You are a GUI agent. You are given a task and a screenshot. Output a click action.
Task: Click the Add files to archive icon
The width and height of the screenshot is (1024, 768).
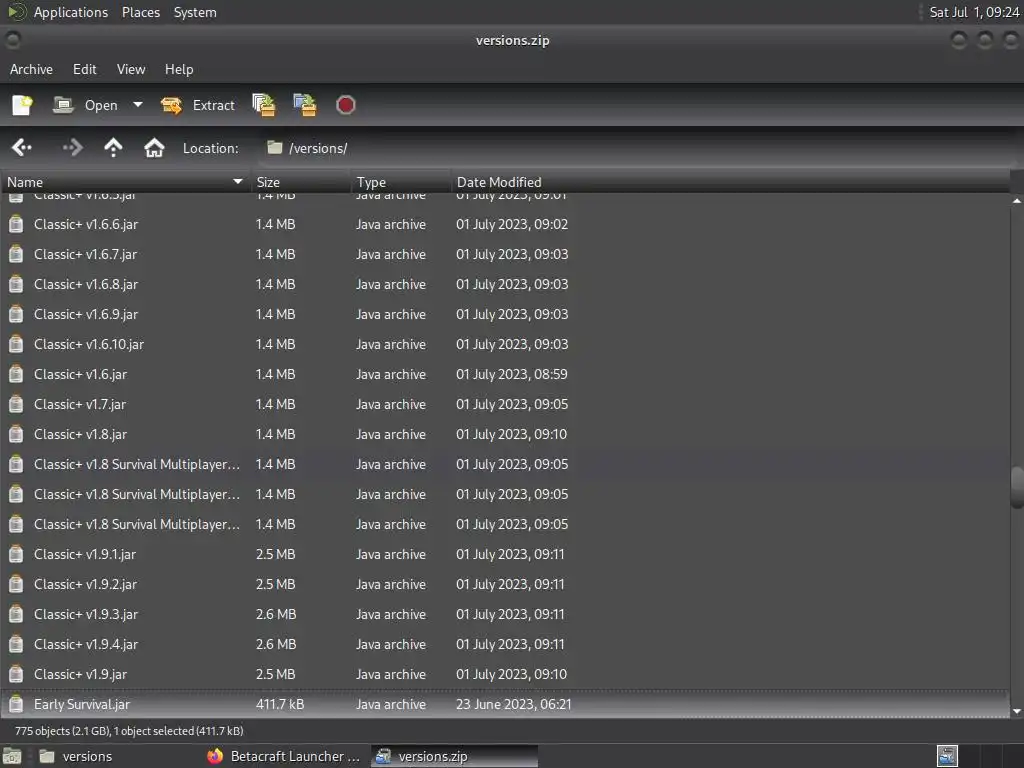(x=264, y=105)
